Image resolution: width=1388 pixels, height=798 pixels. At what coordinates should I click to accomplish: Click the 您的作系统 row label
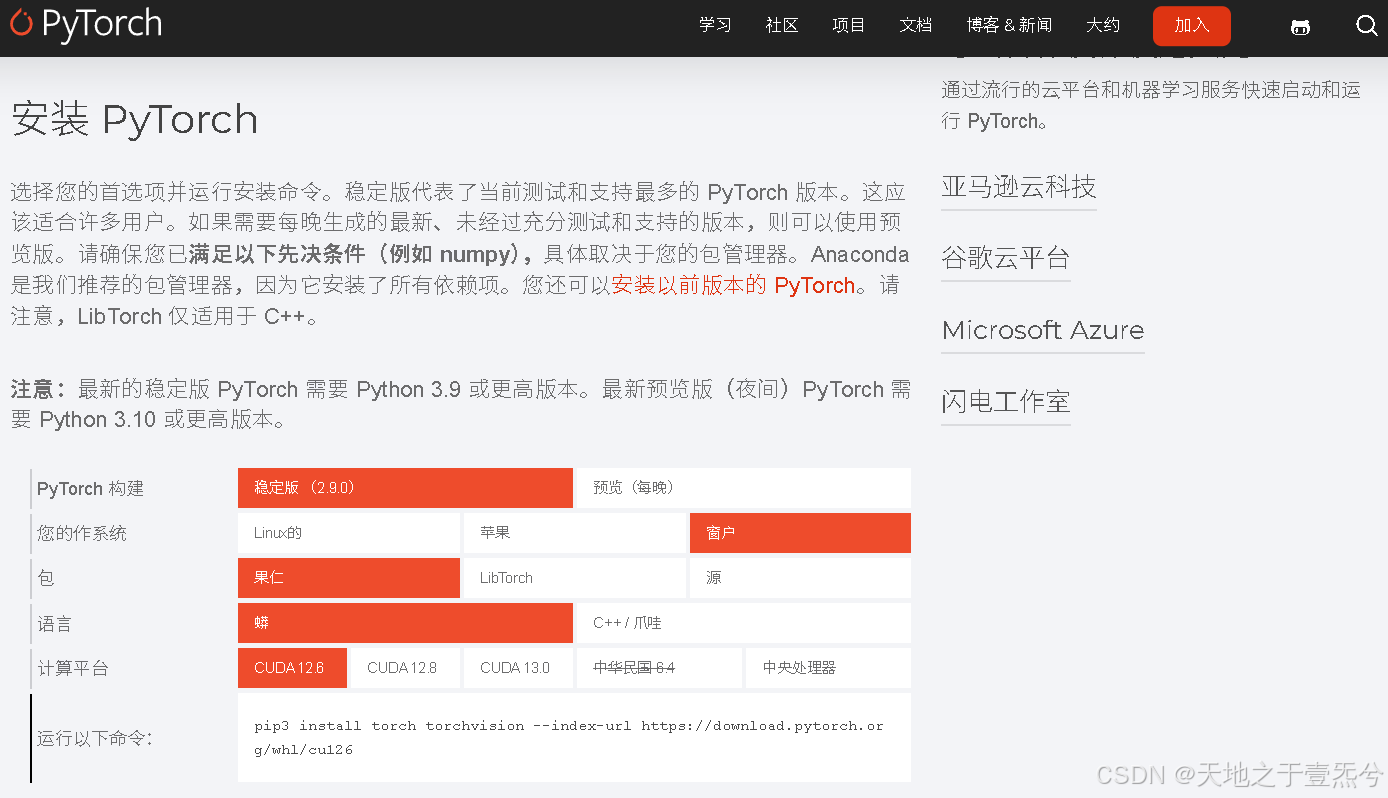(82, 533)
